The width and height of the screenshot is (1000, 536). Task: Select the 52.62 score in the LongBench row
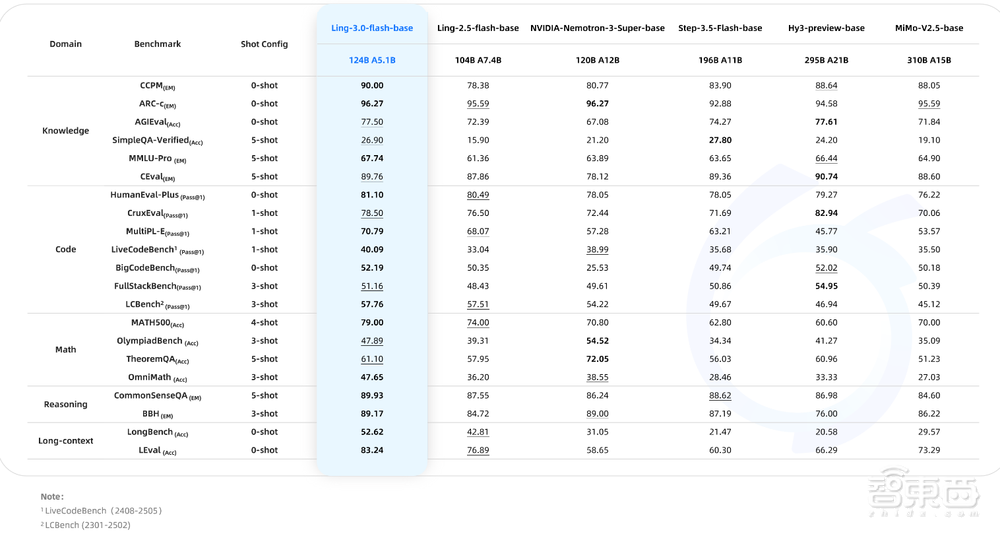pyautogui.click(x=372, y=432)
